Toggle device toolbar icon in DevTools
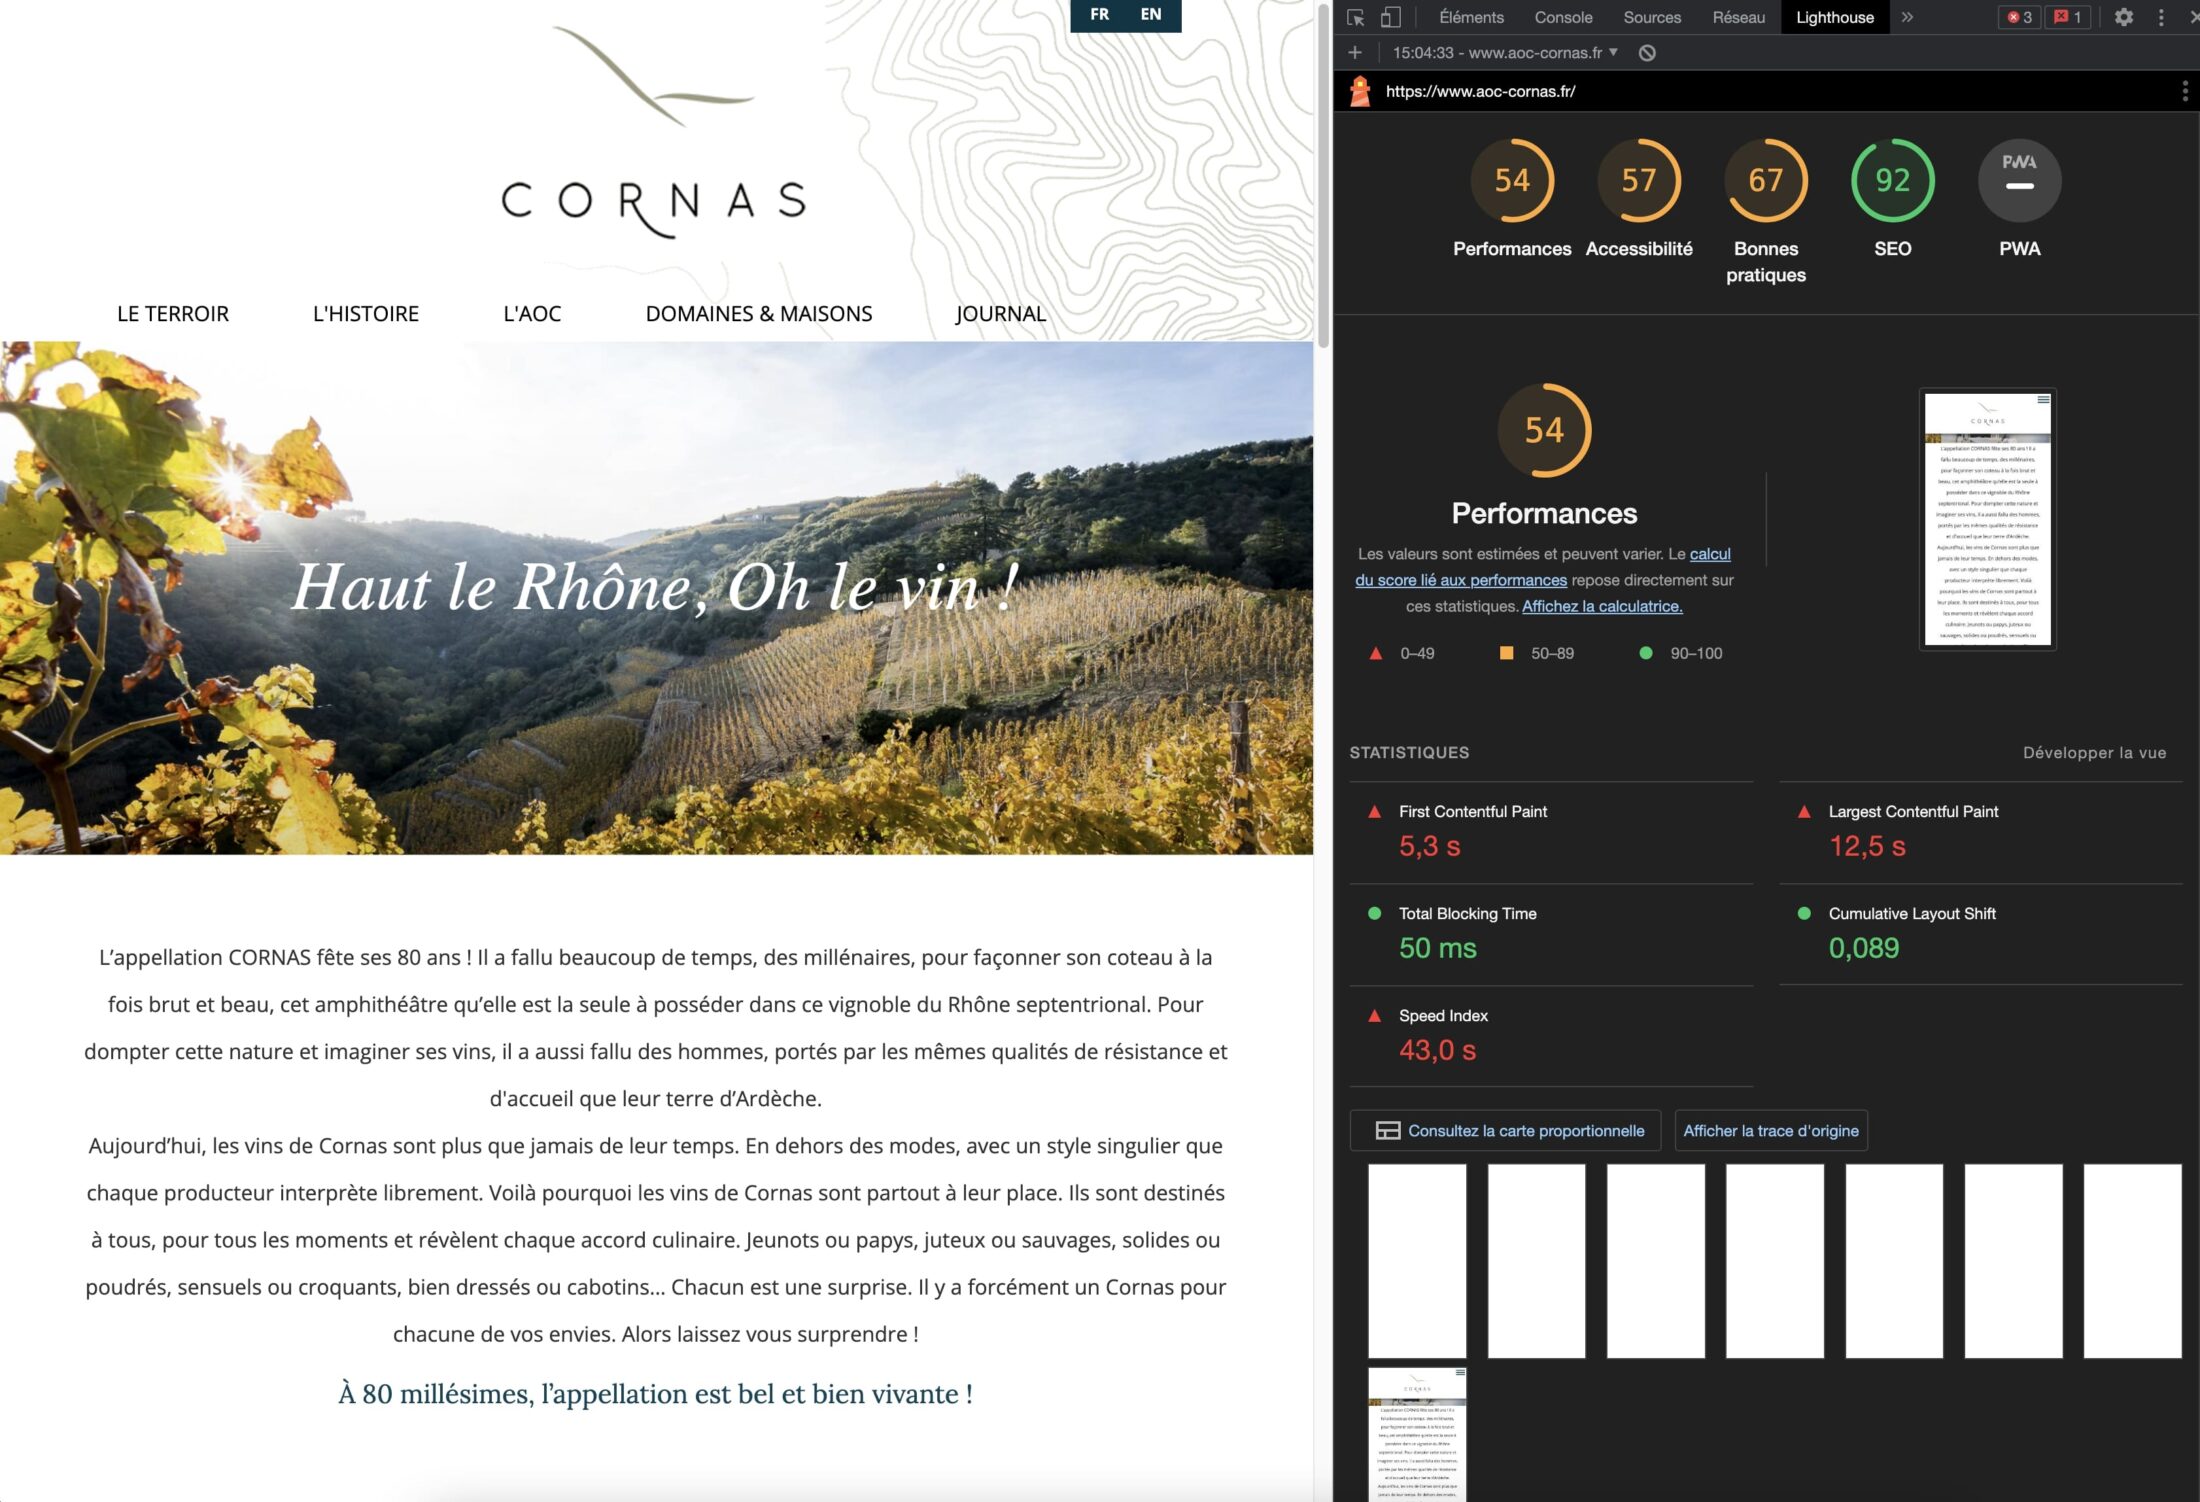The width and height of the screenshot is (2200, 1502). (1390, 17)
